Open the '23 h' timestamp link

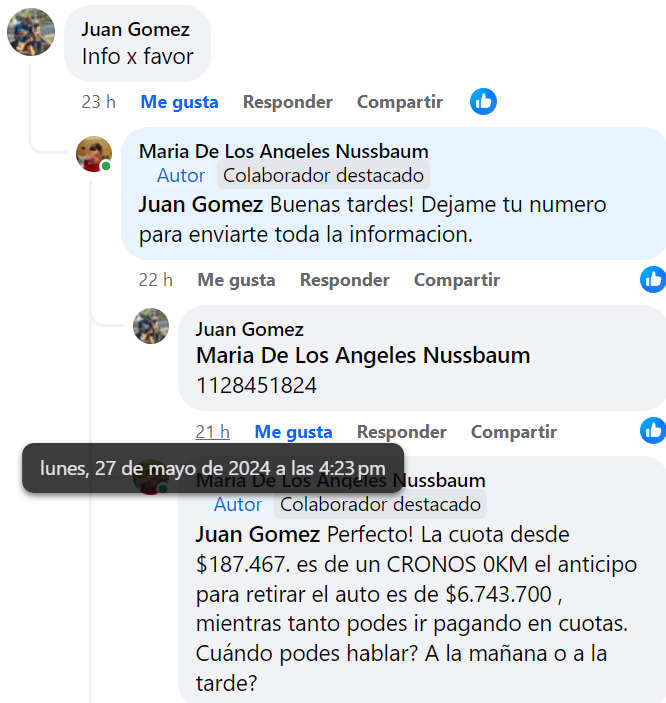click(98, 102)
